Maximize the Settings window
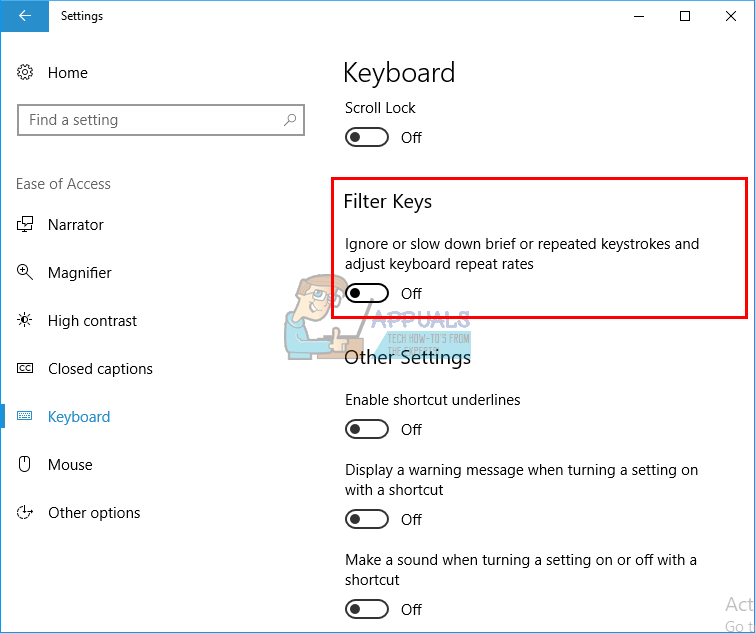Image resolution: width=755 pixels, height=633 pixels. coord(685,16)
